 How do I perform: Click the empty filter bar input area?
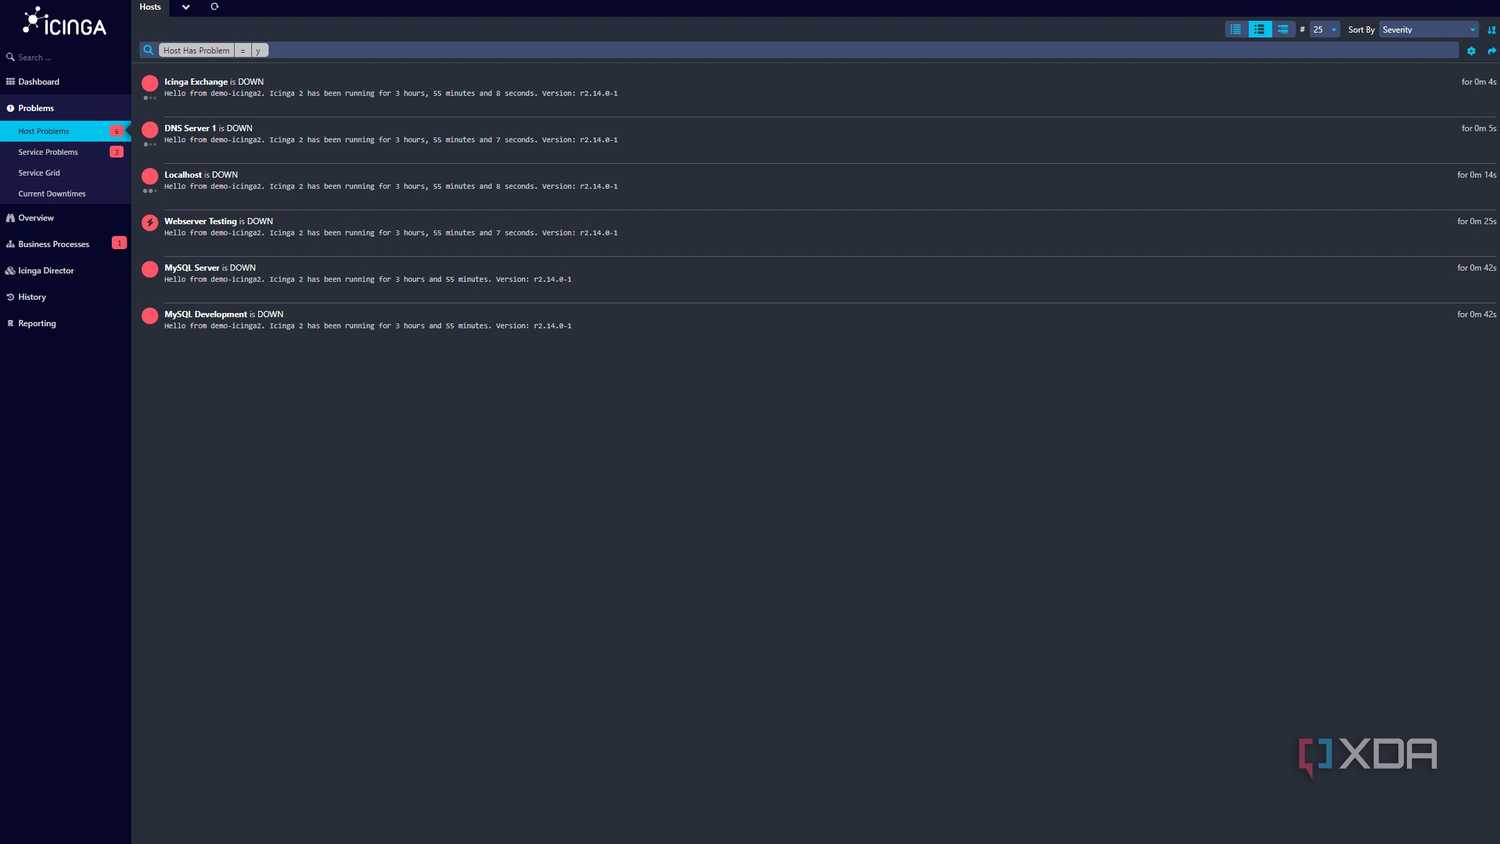tap(863, 50)
